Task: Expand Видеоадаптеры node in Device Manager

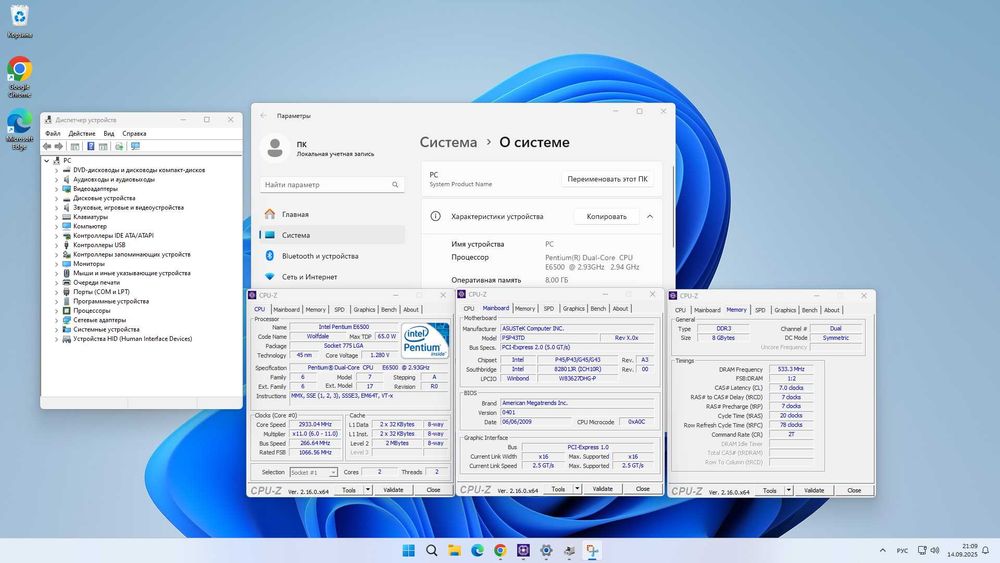Action: click(x=56, y=189)
